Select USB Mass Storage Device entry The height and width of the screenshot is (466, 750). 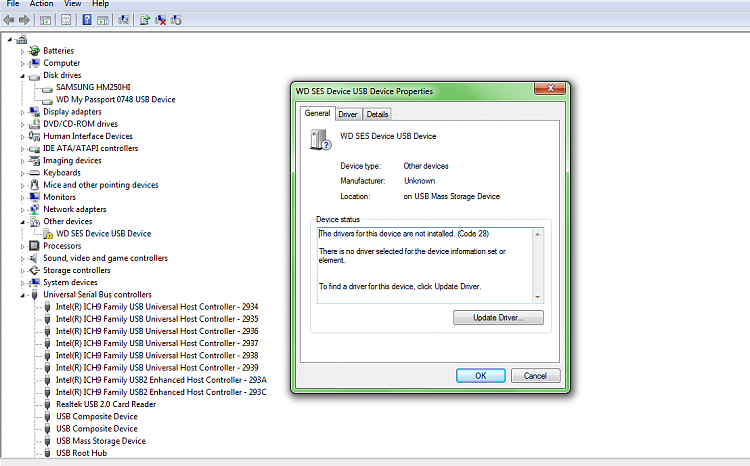[x=101, y=441]
